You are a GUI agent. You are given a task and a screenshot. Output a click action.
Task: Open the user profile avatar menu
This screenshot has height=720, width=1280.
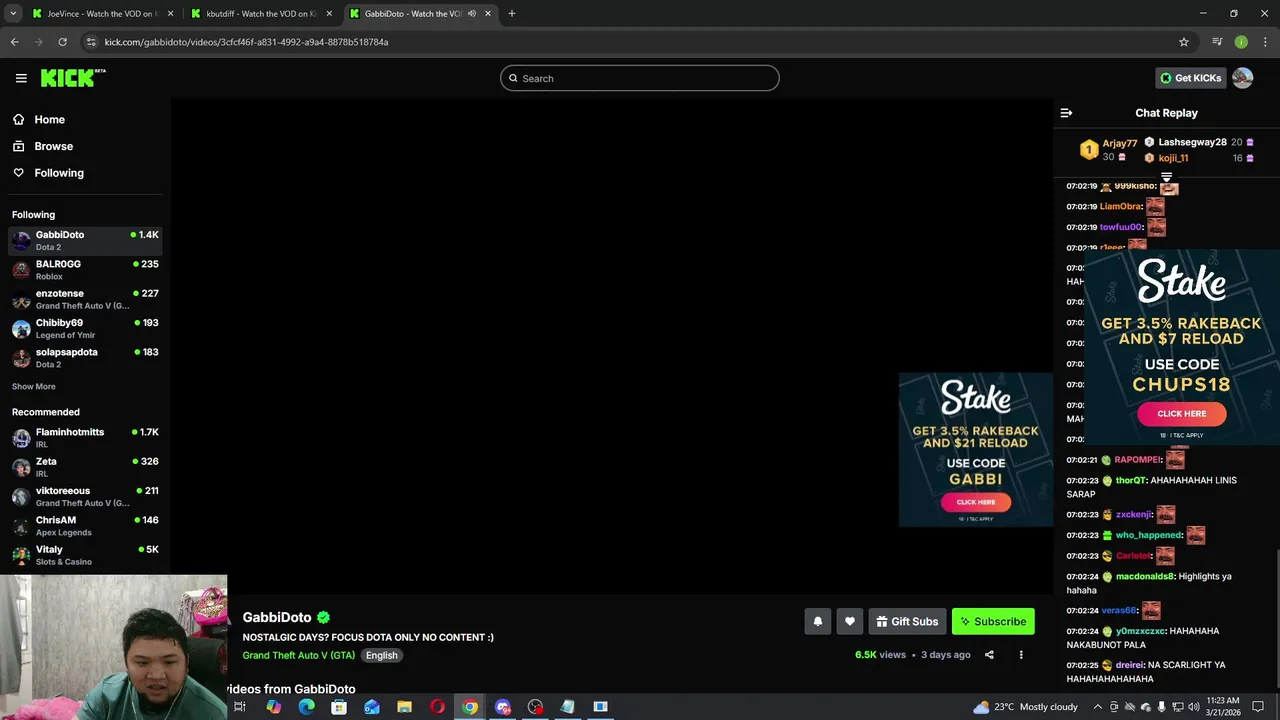point(1243,78)
